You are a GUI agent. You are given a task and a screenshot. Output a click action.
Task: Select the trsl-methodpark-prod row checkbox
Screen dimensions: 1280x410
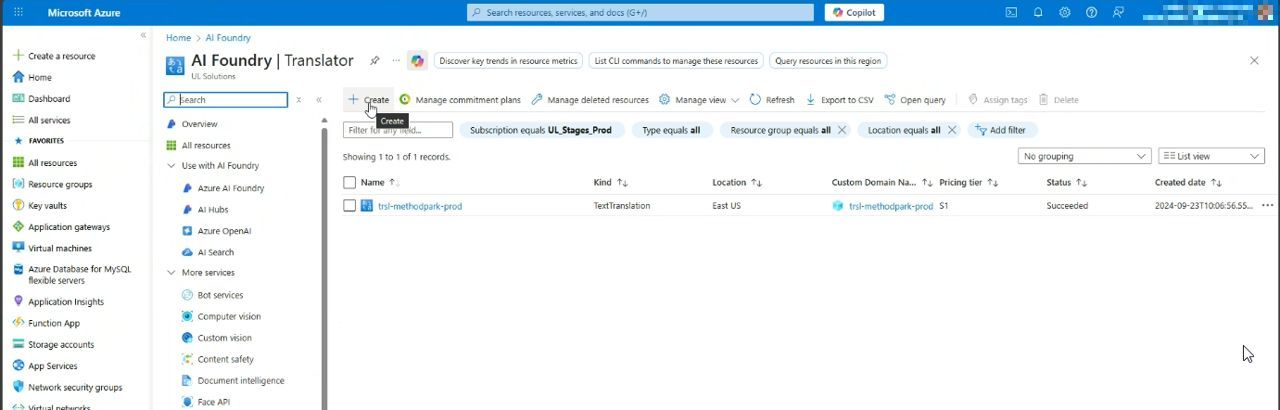coord(349,206)
